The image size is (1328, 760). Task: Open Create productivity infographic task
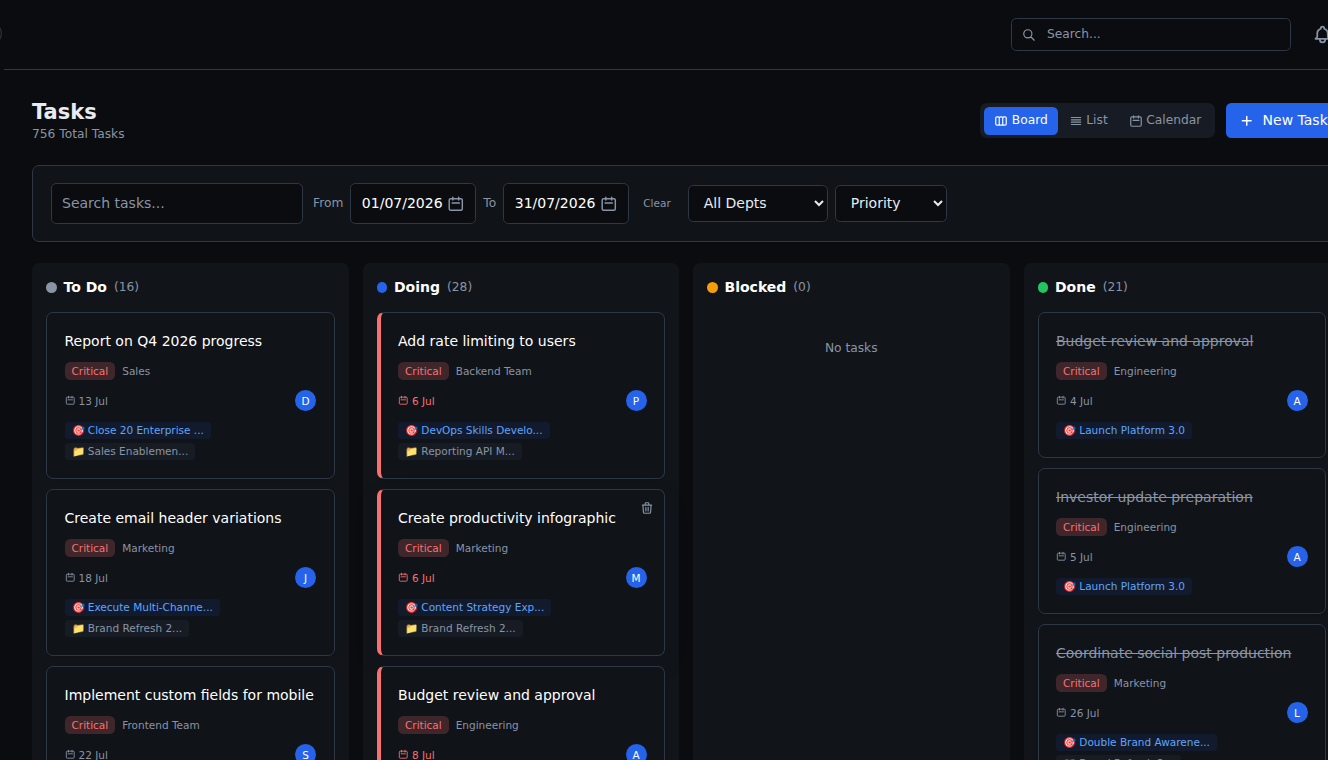(x=507, y=518)
